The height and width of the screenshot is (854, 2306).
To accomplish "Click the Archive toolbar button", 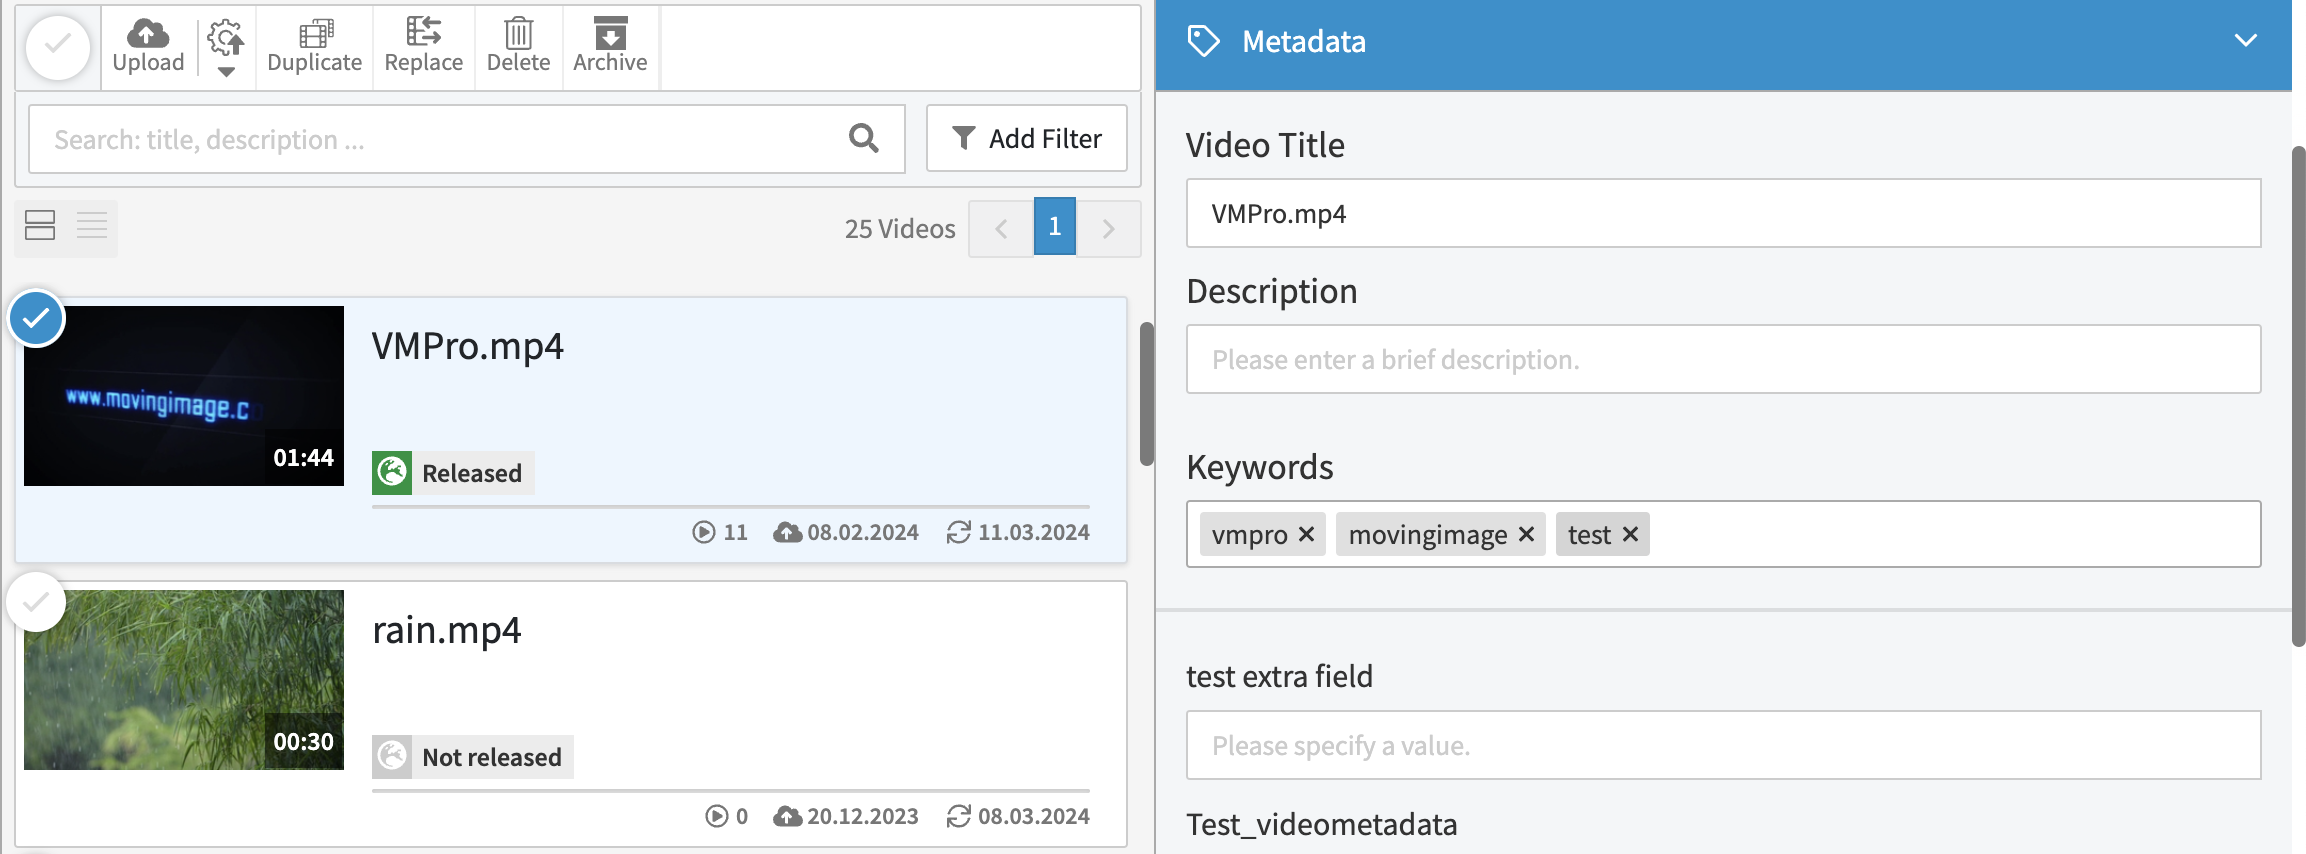I will click(610, 47).
